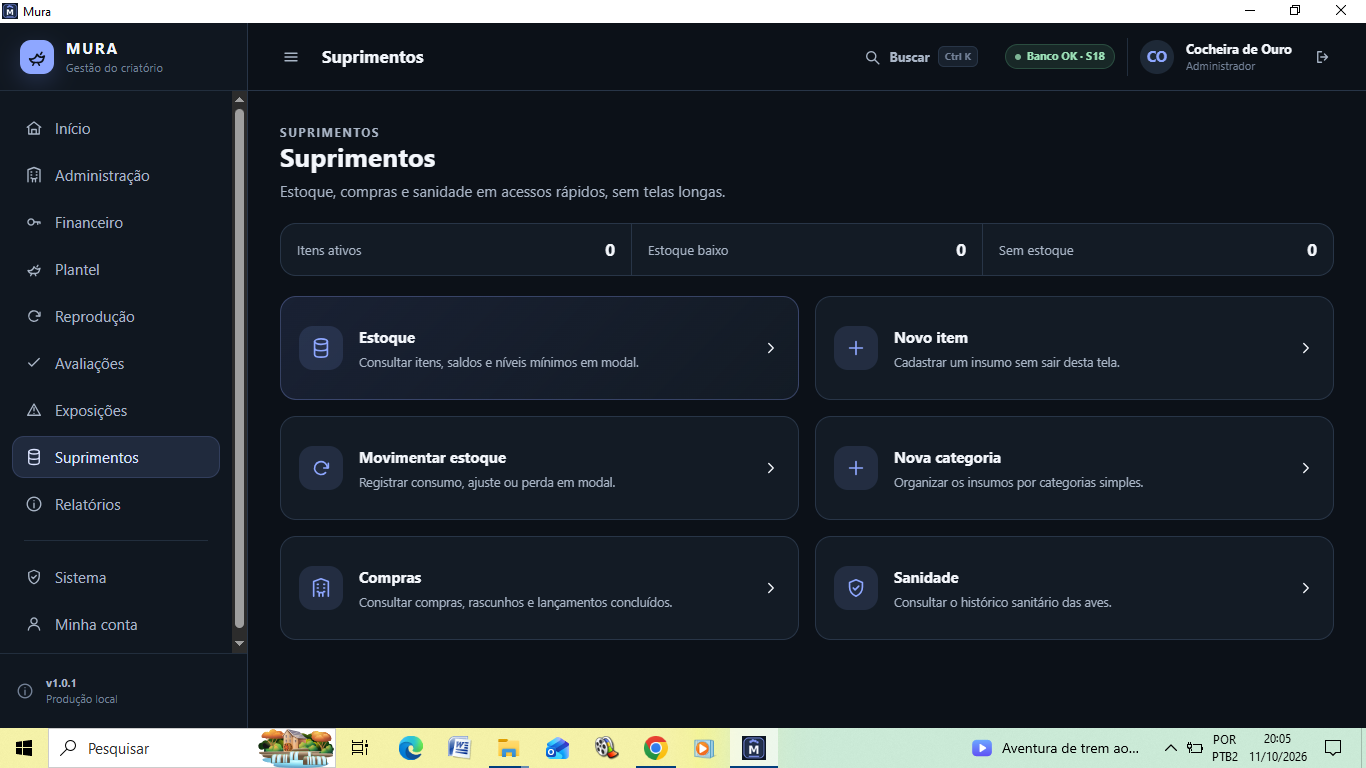The height and width of the screenshot is (768, 1366).
Task: Click the search magnifier icon
Action: [x=872, y=57]
